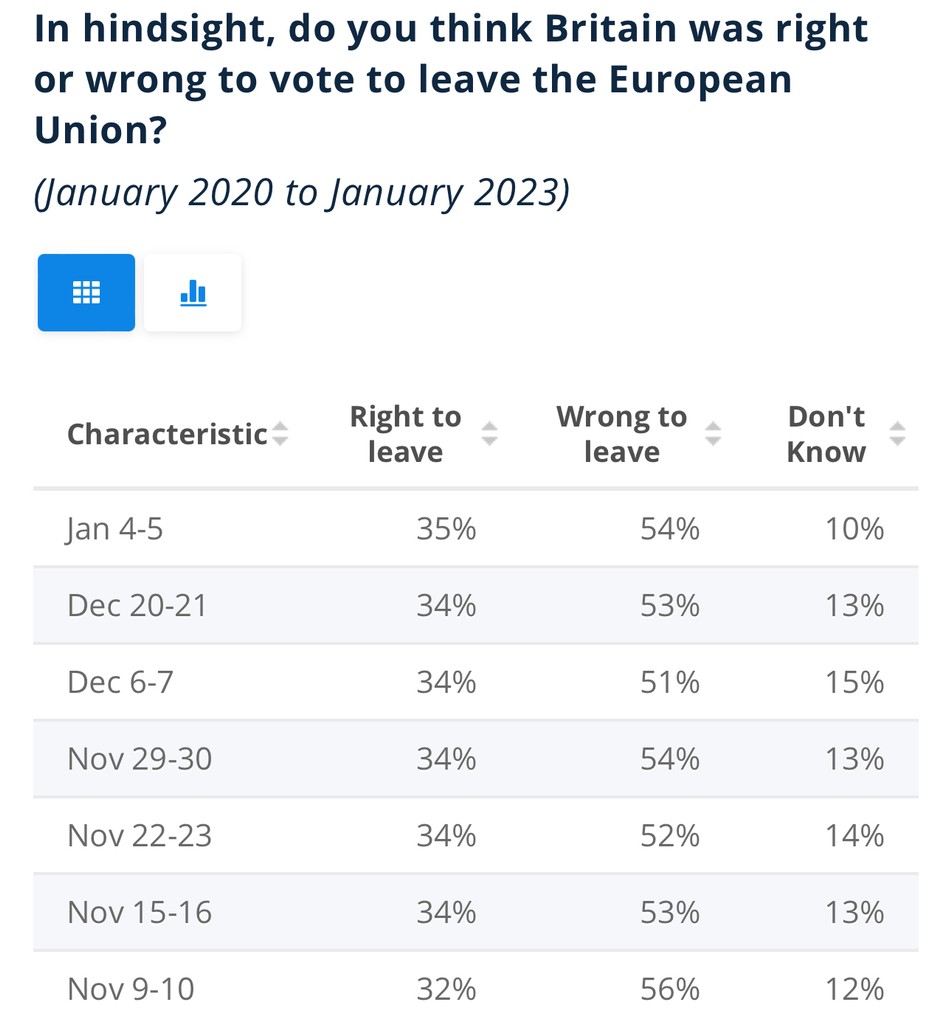Image resolution: width=952 pixels, height=1024 pixels.
Task: Click the chart question title text
Action: click(450, 80)
